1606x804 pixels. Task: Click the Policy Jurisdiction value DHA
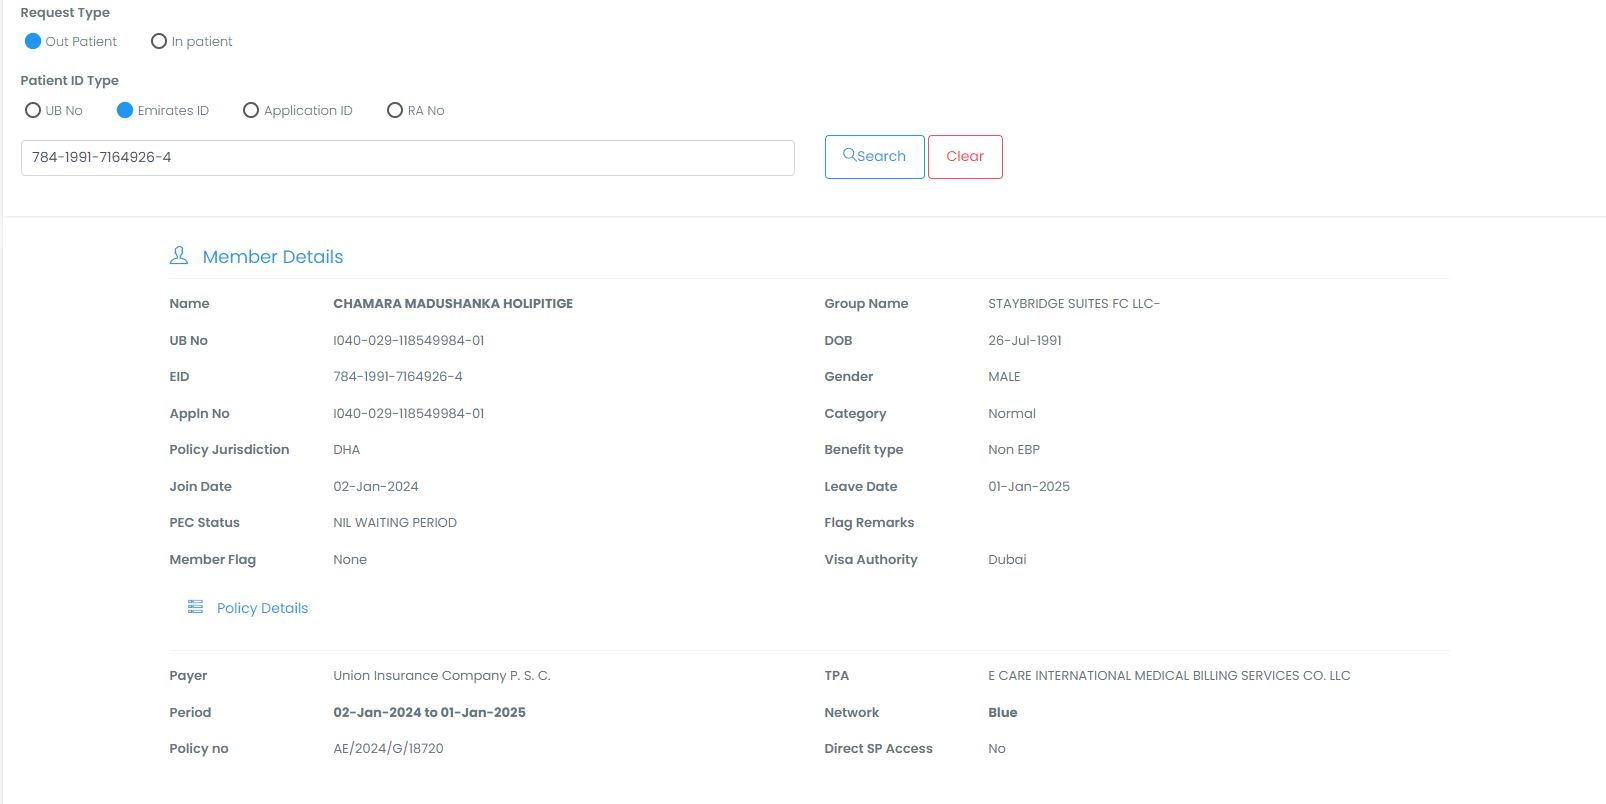347,449
